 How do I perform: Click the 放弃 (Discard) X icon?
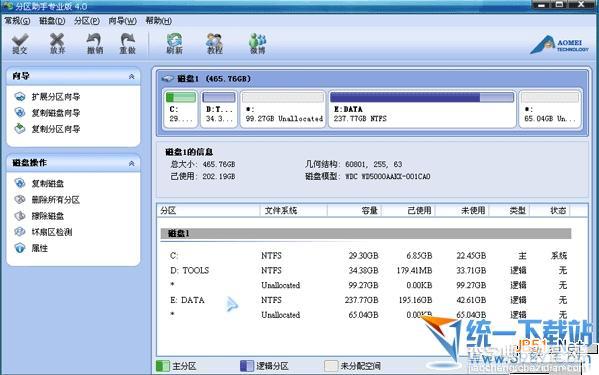click(x=57, y=39)
